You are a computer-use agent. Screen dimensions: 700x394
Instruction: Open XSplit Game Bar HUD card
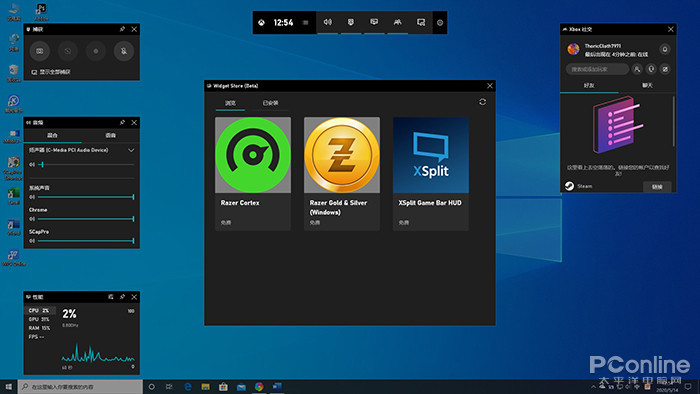coord(431,174)
